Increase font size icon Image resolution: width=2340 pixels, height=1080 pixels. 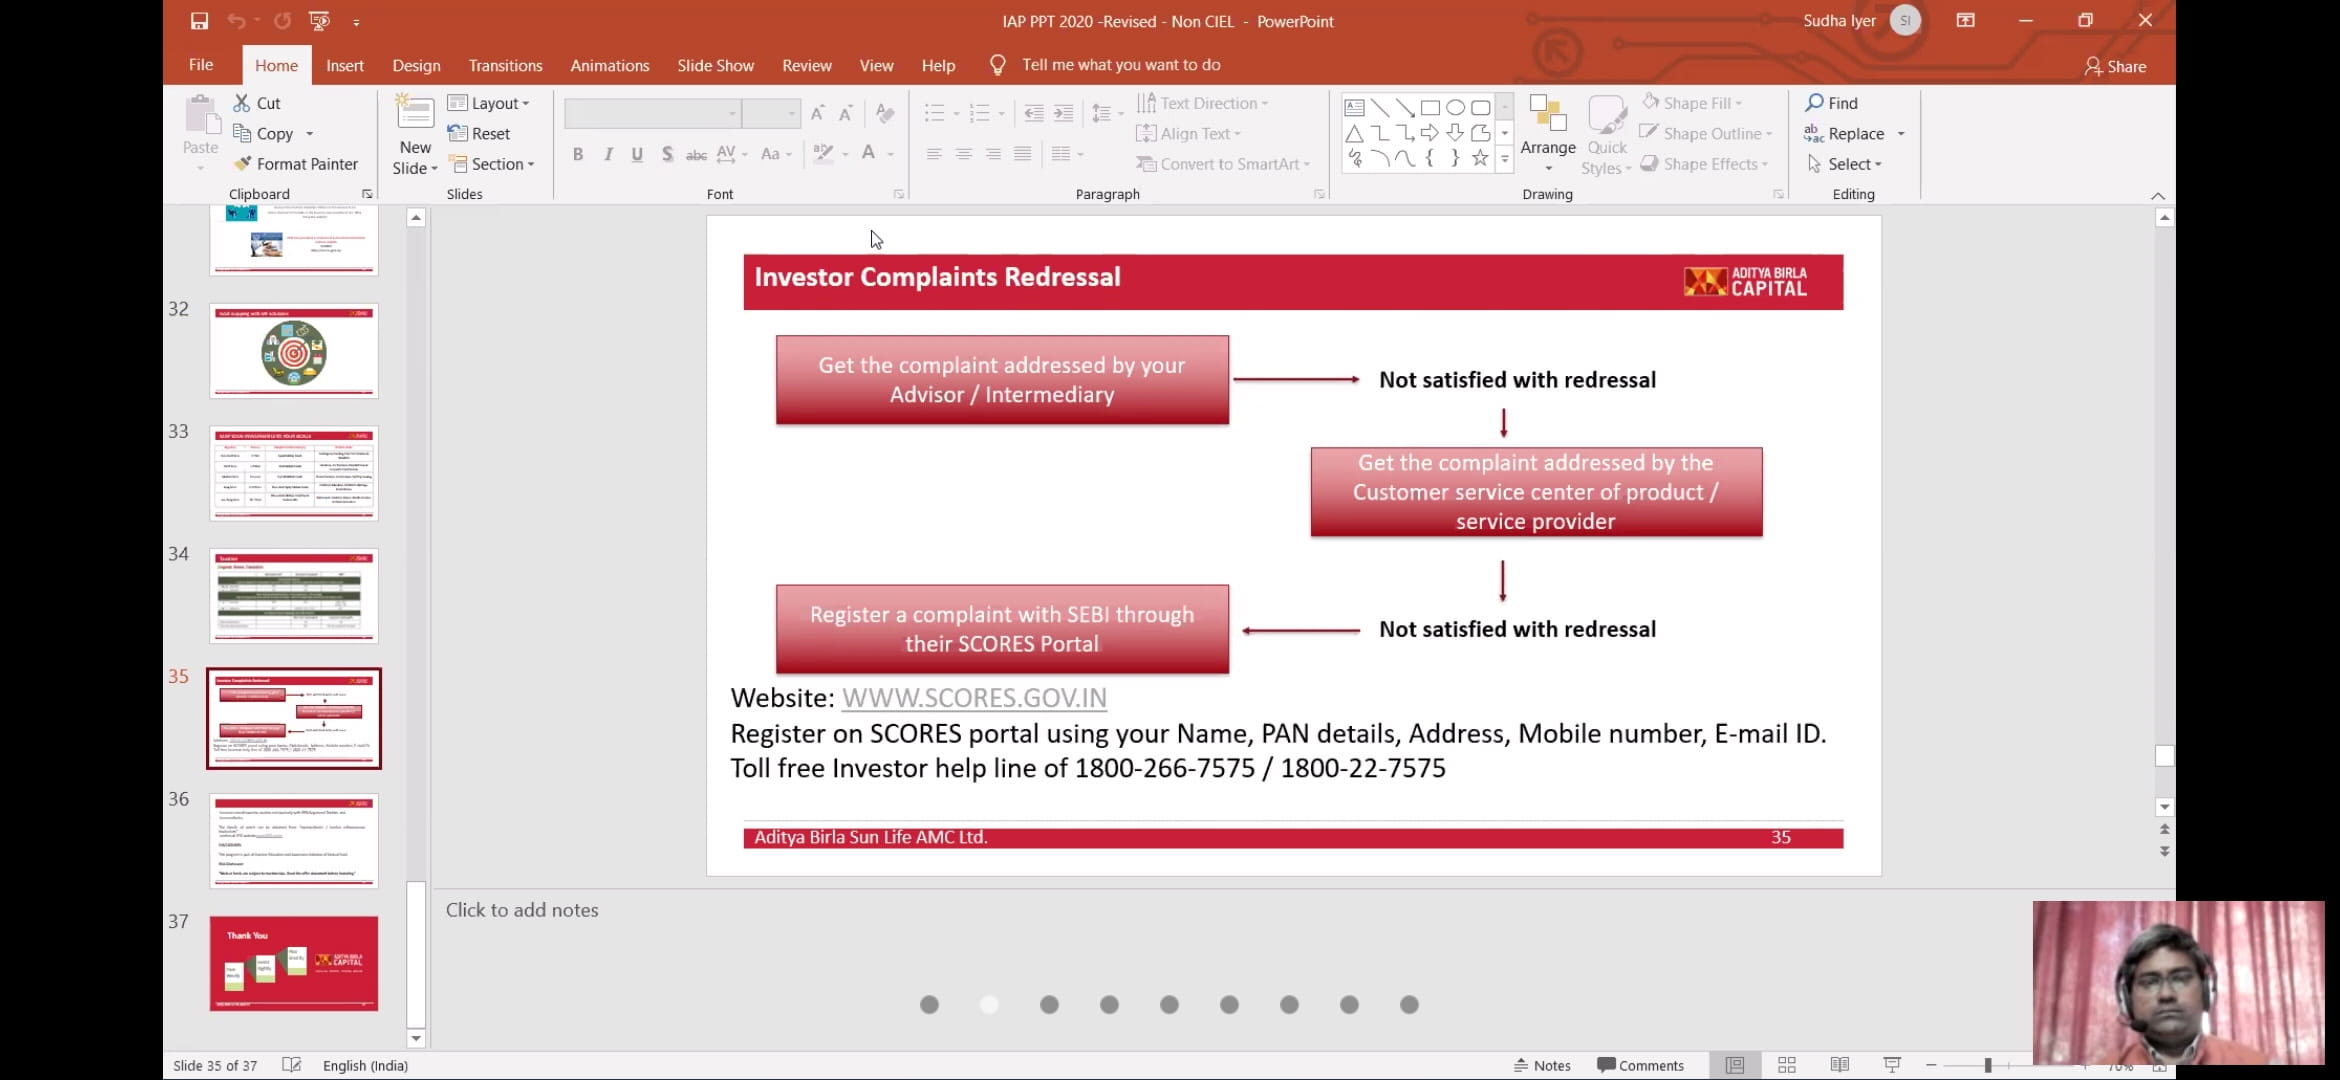point(818,113)
